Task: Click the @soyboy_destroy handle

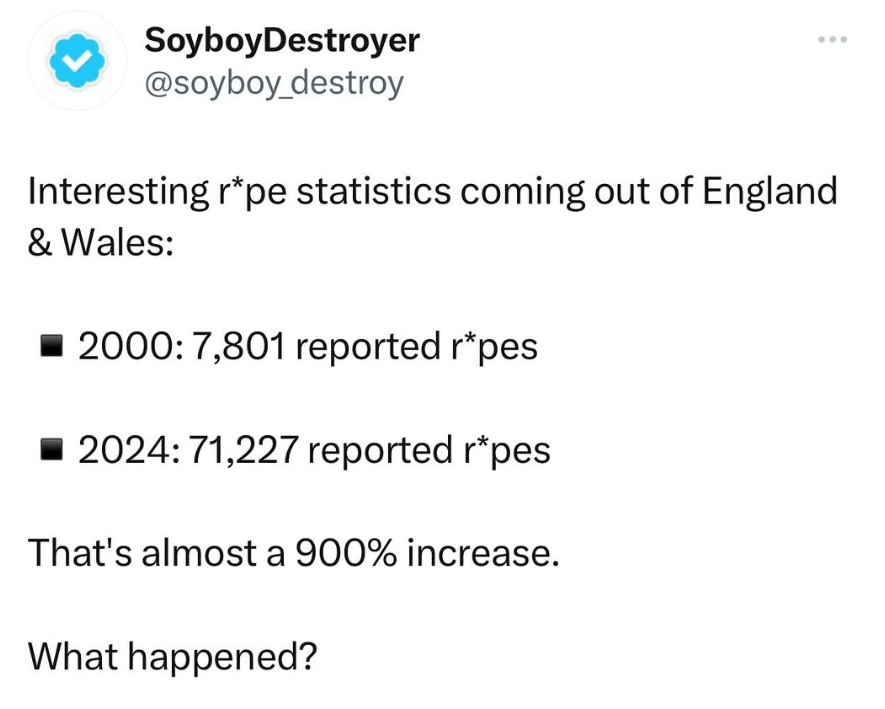Action: 274,84
